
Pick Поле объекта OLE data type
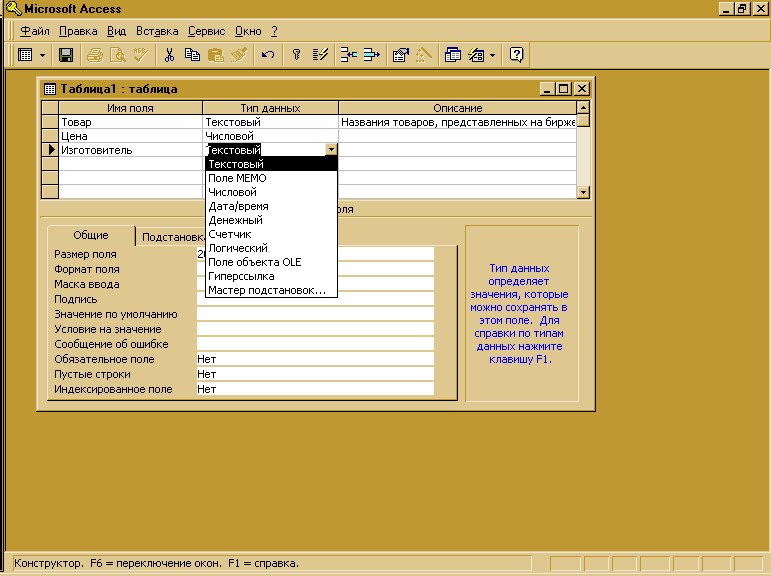coord(271,262)
